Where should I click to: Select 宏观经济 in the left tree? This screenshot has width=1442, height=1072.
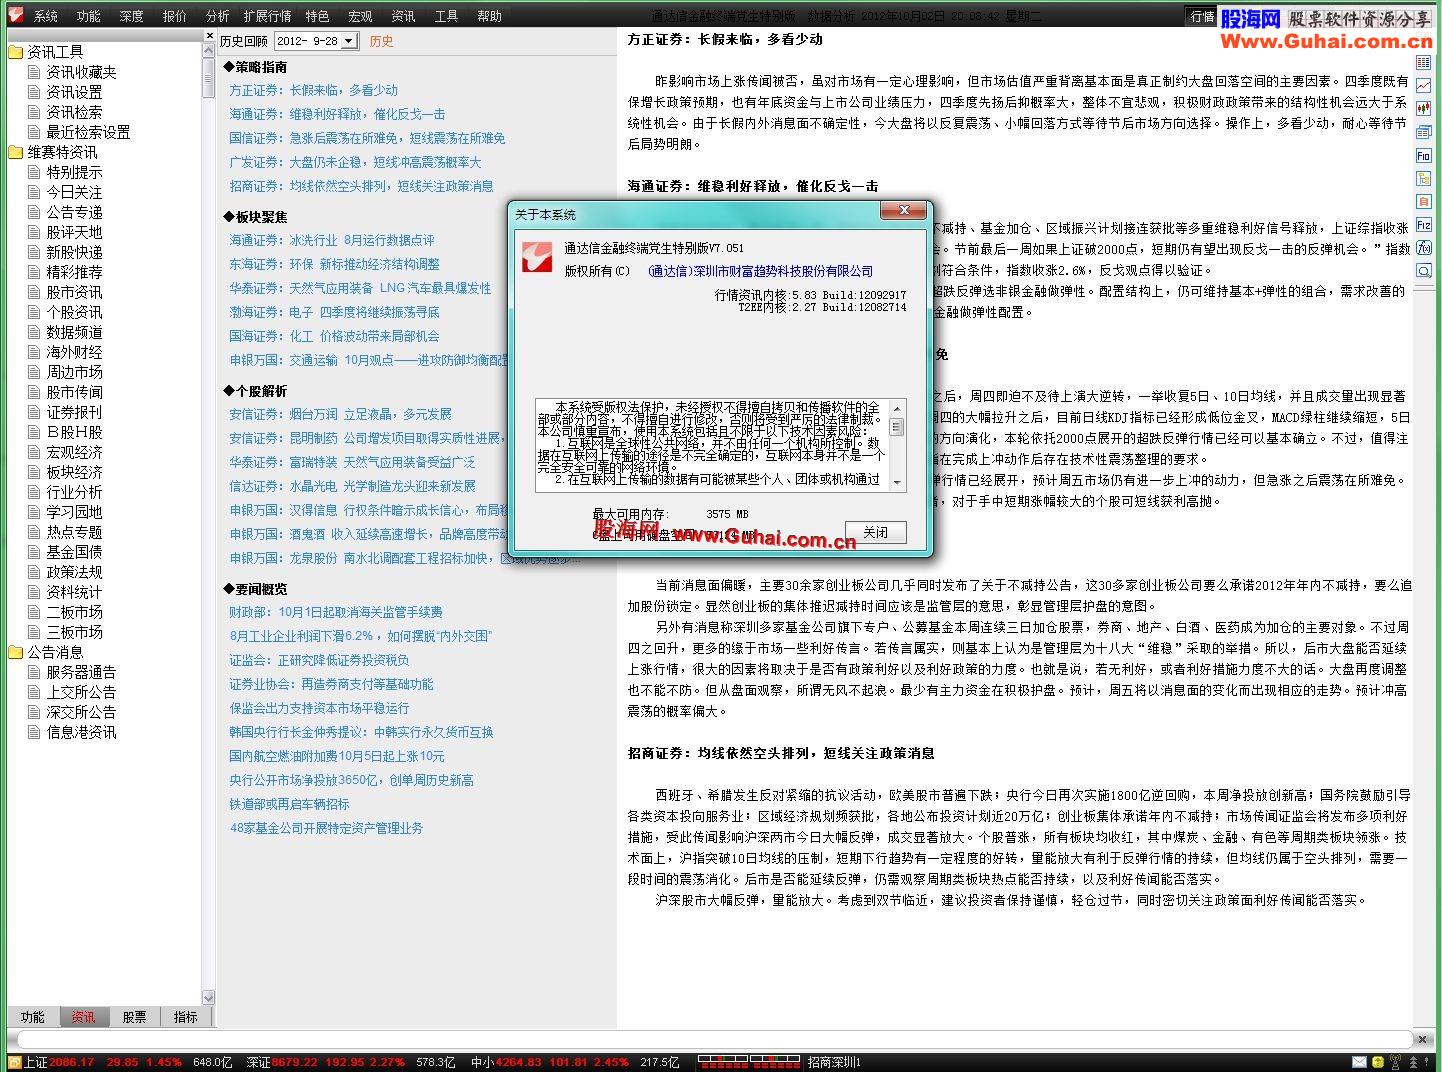tap(74, 452)
